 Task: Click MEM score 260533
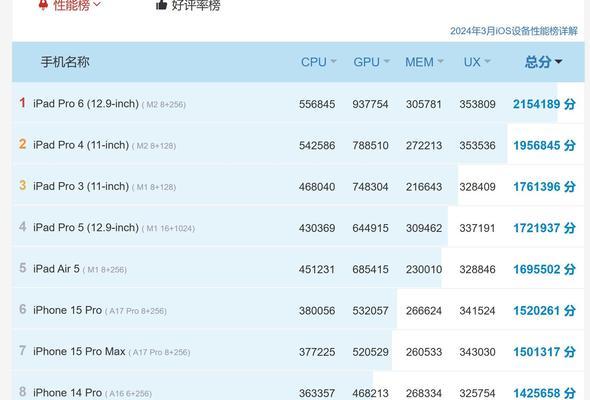pyautogui.click(x=424, y=353)
